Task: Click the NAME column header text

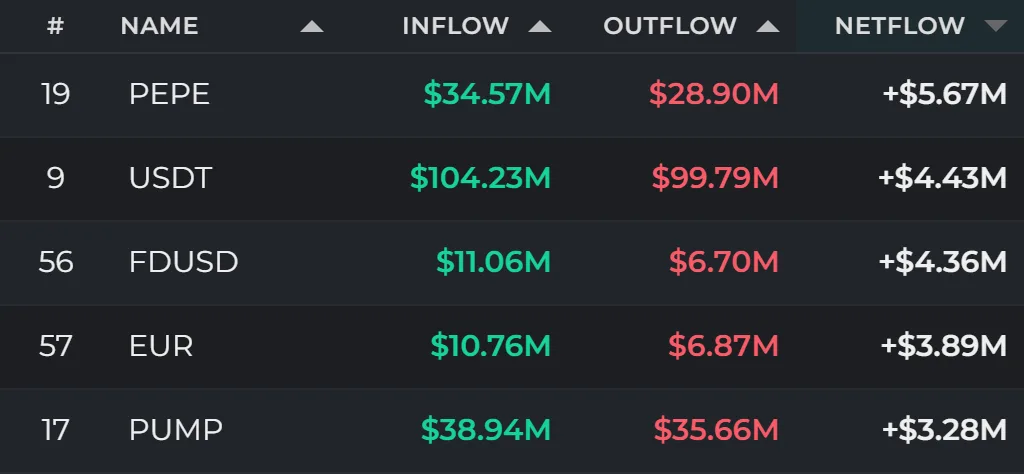Action: pos(159,26)
